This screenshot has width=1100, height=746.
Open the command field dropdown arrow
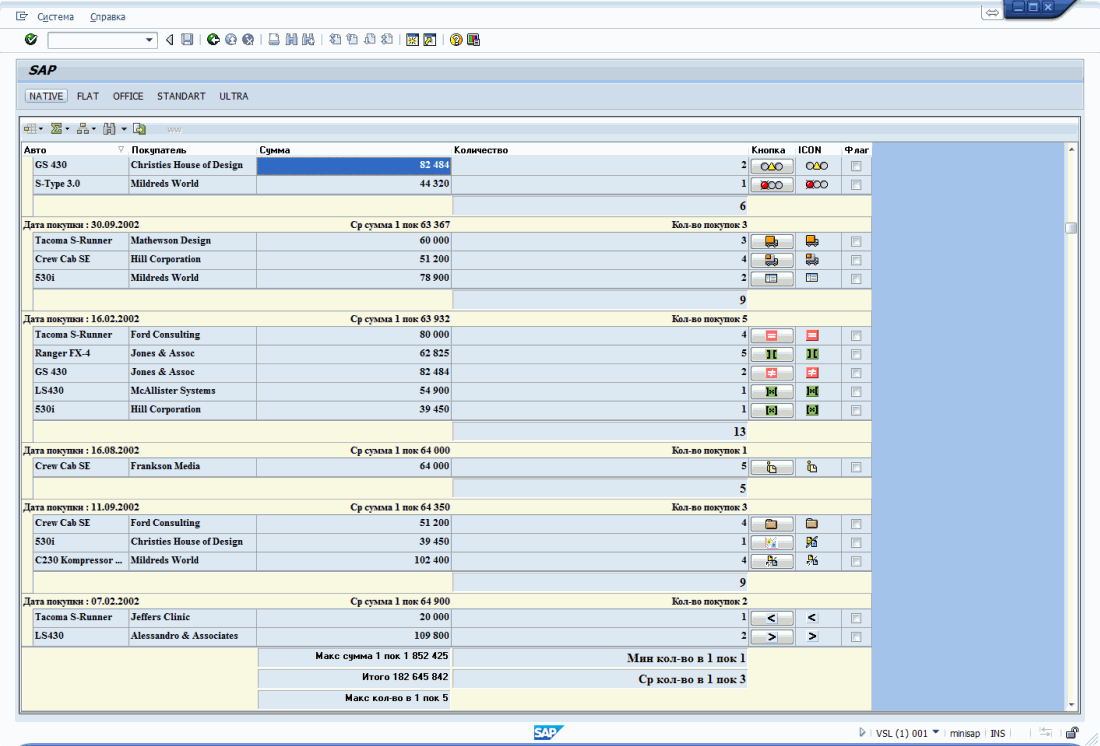click(149, 40)
